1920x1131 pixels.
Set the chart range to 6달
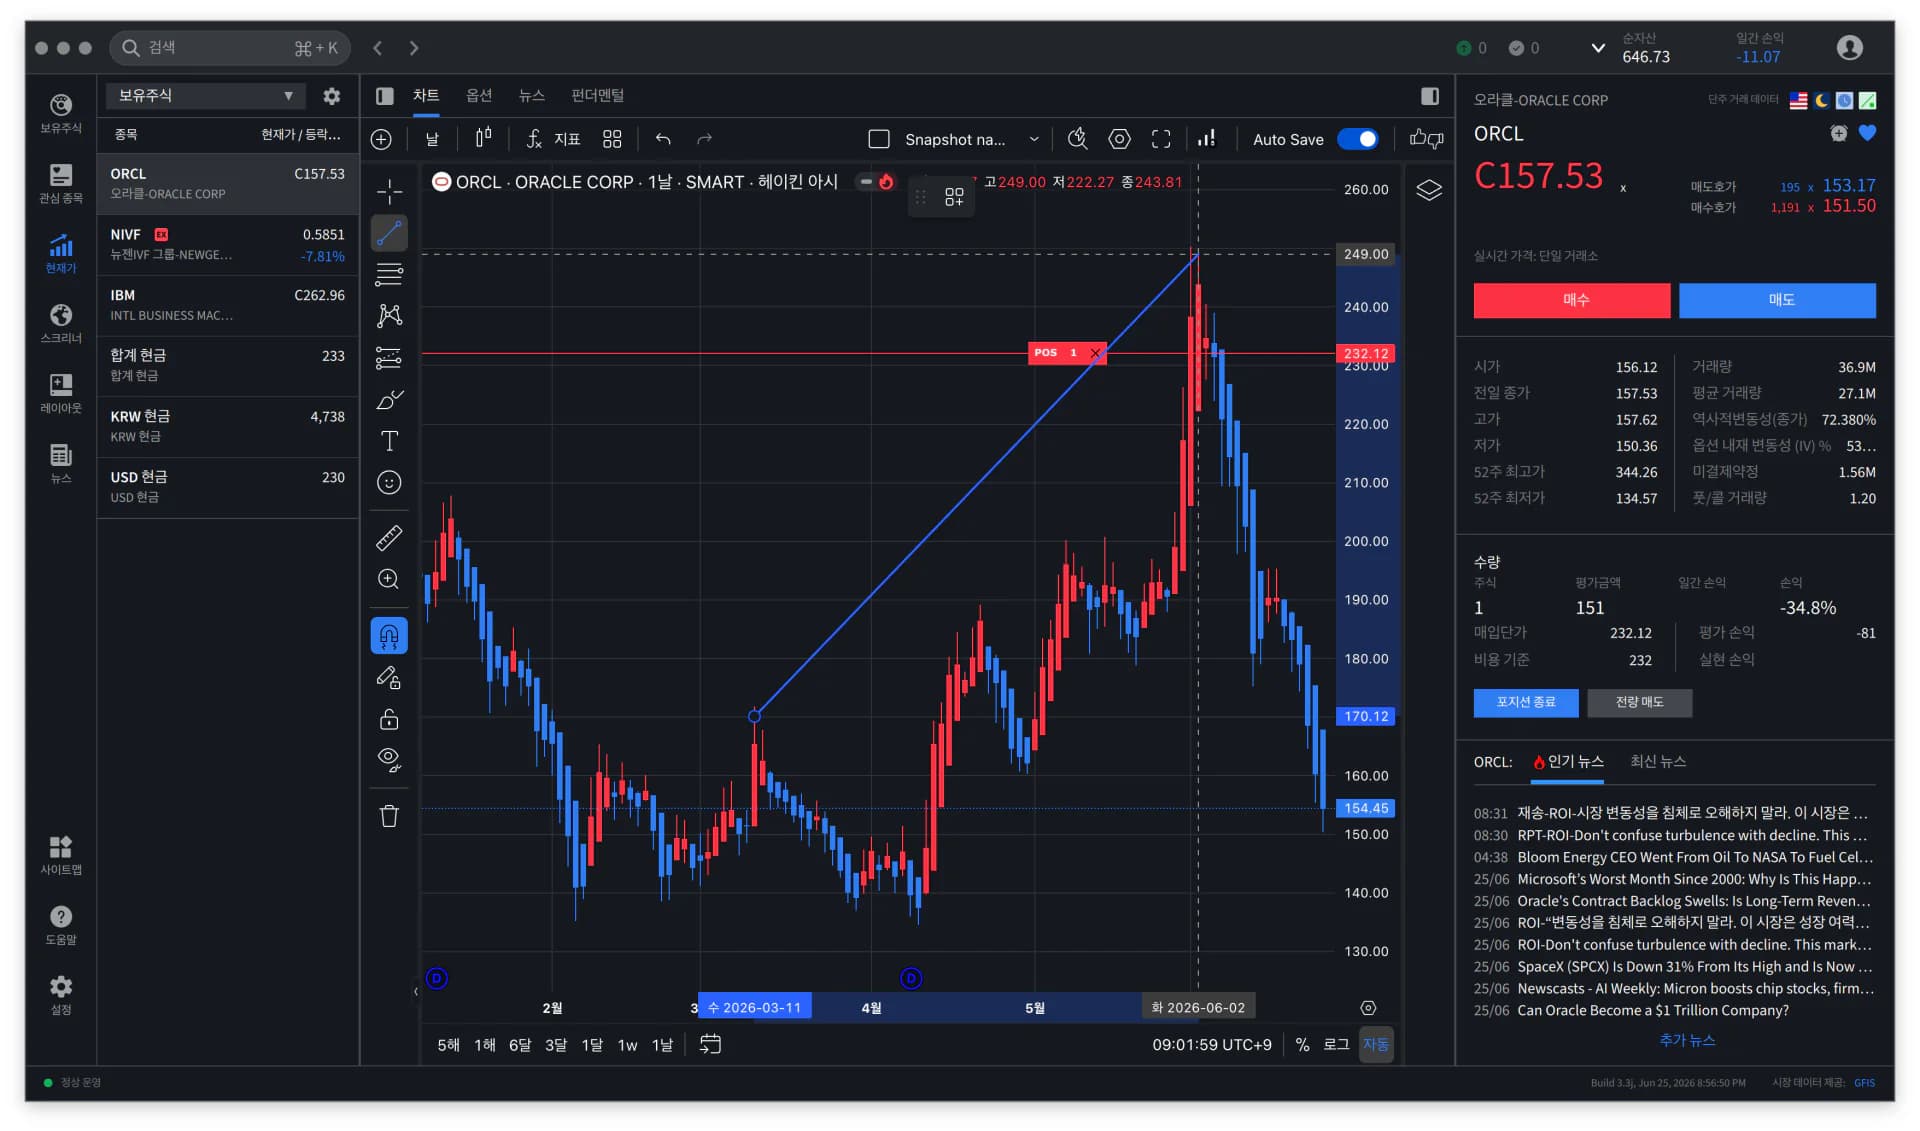coord(520,1045)
